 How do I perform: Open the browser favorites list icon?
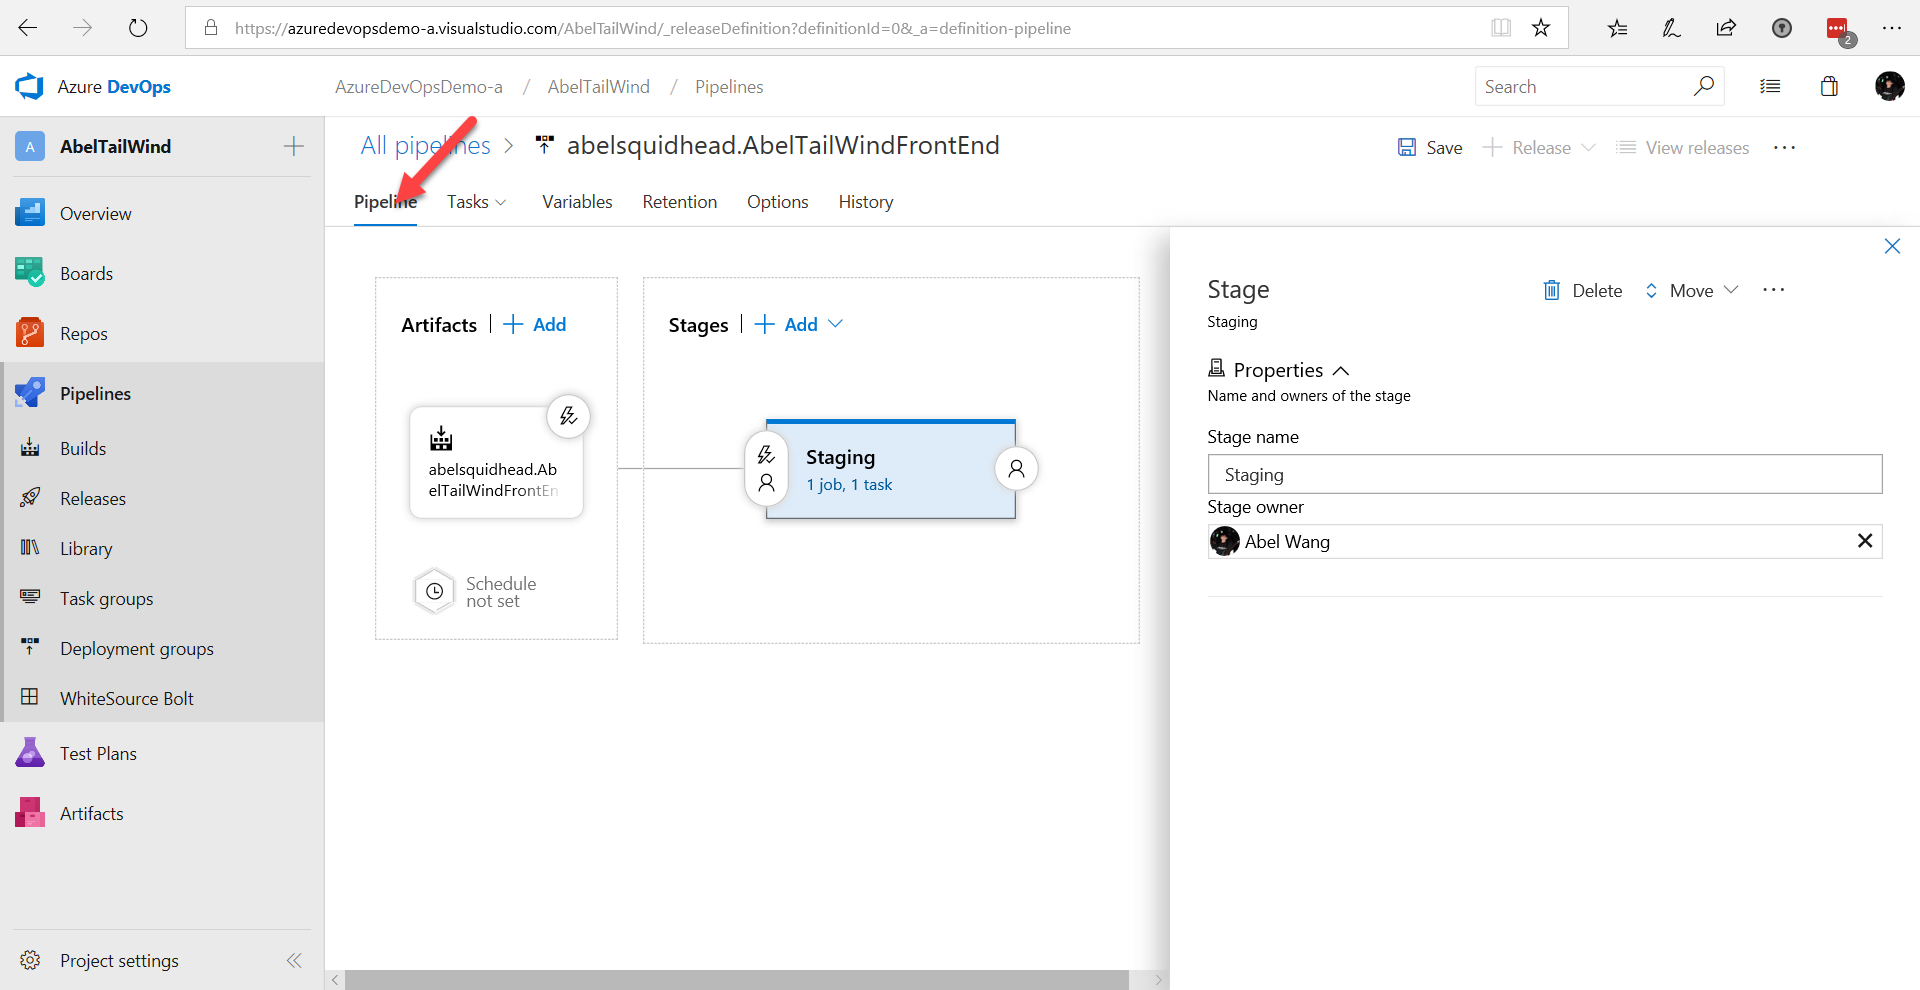[x=1617, y=28]
